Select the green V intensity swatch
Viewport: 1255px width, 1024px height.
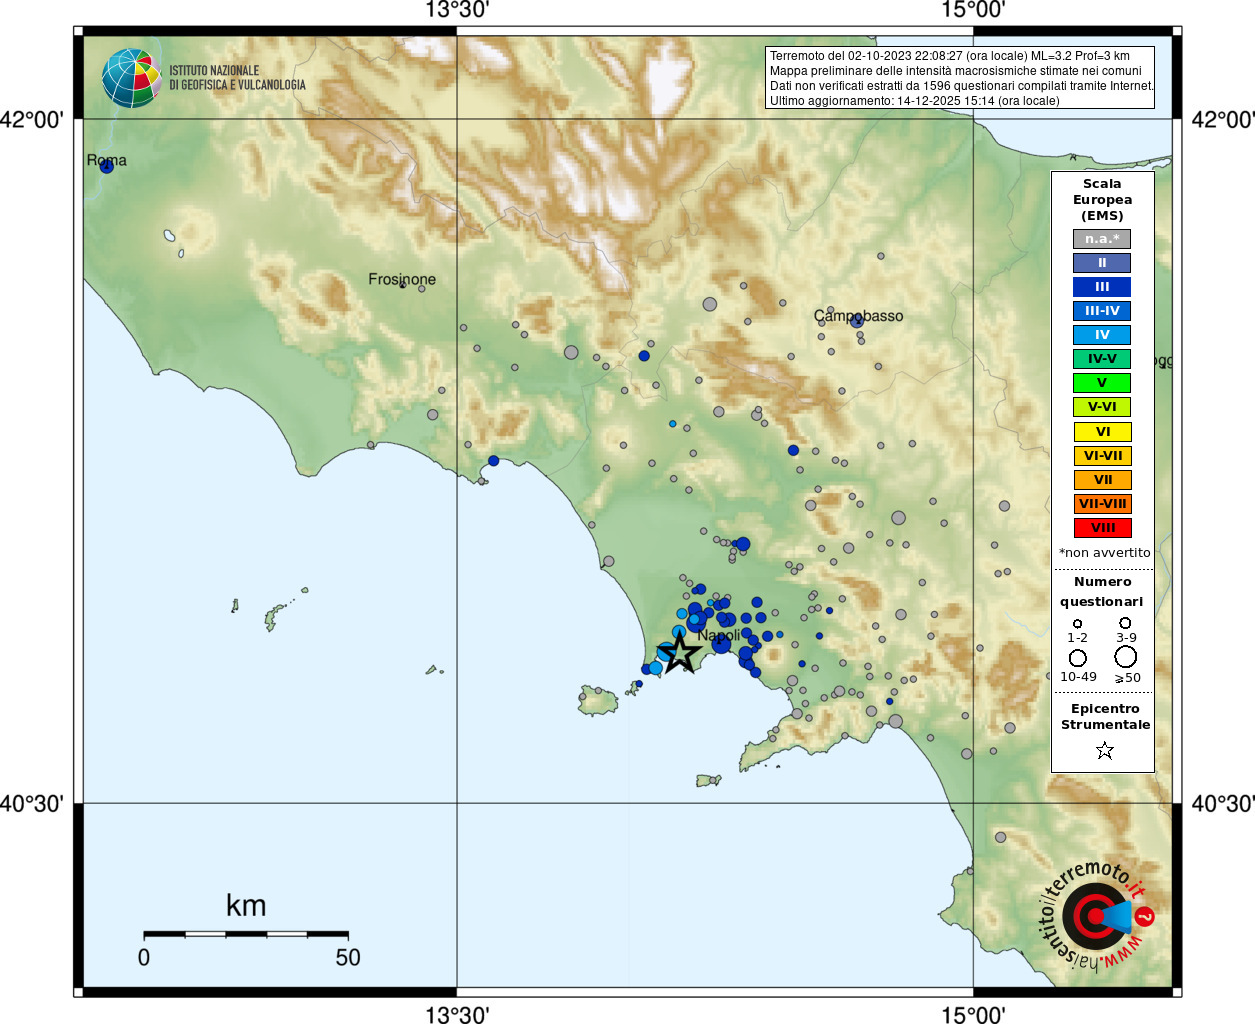click(1102, 383)
